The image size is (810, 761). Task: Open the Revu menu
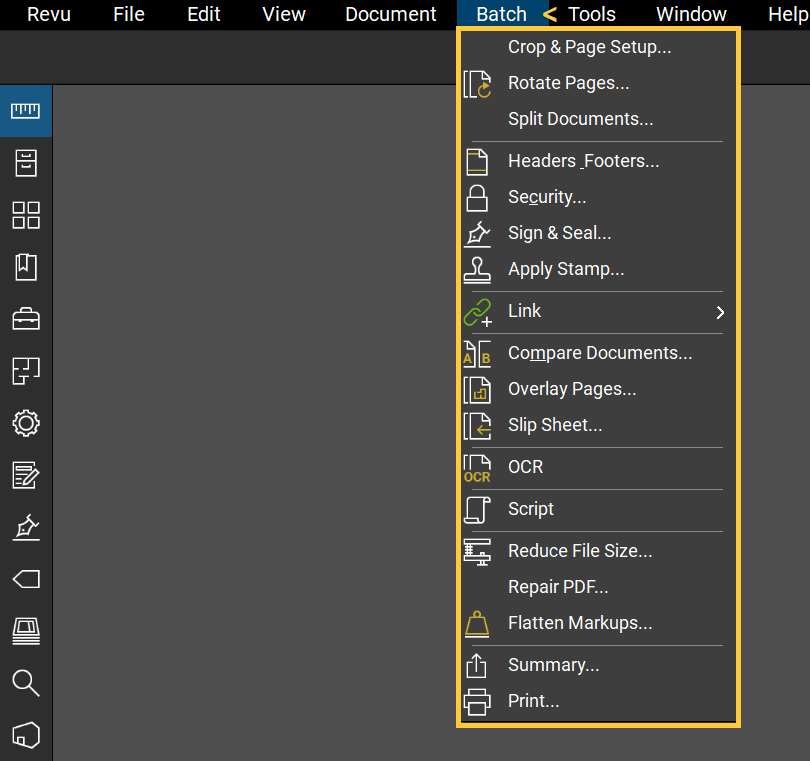pos(49,14)
